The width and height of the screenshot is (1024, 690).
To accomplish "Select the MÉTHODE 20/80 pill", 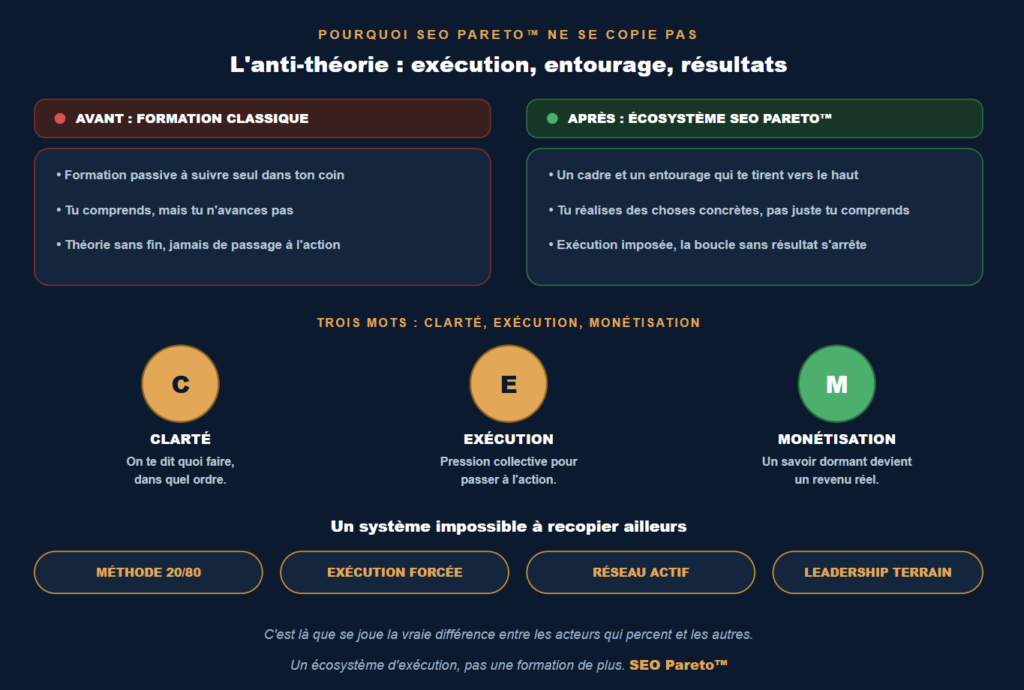I will (148, 572).
